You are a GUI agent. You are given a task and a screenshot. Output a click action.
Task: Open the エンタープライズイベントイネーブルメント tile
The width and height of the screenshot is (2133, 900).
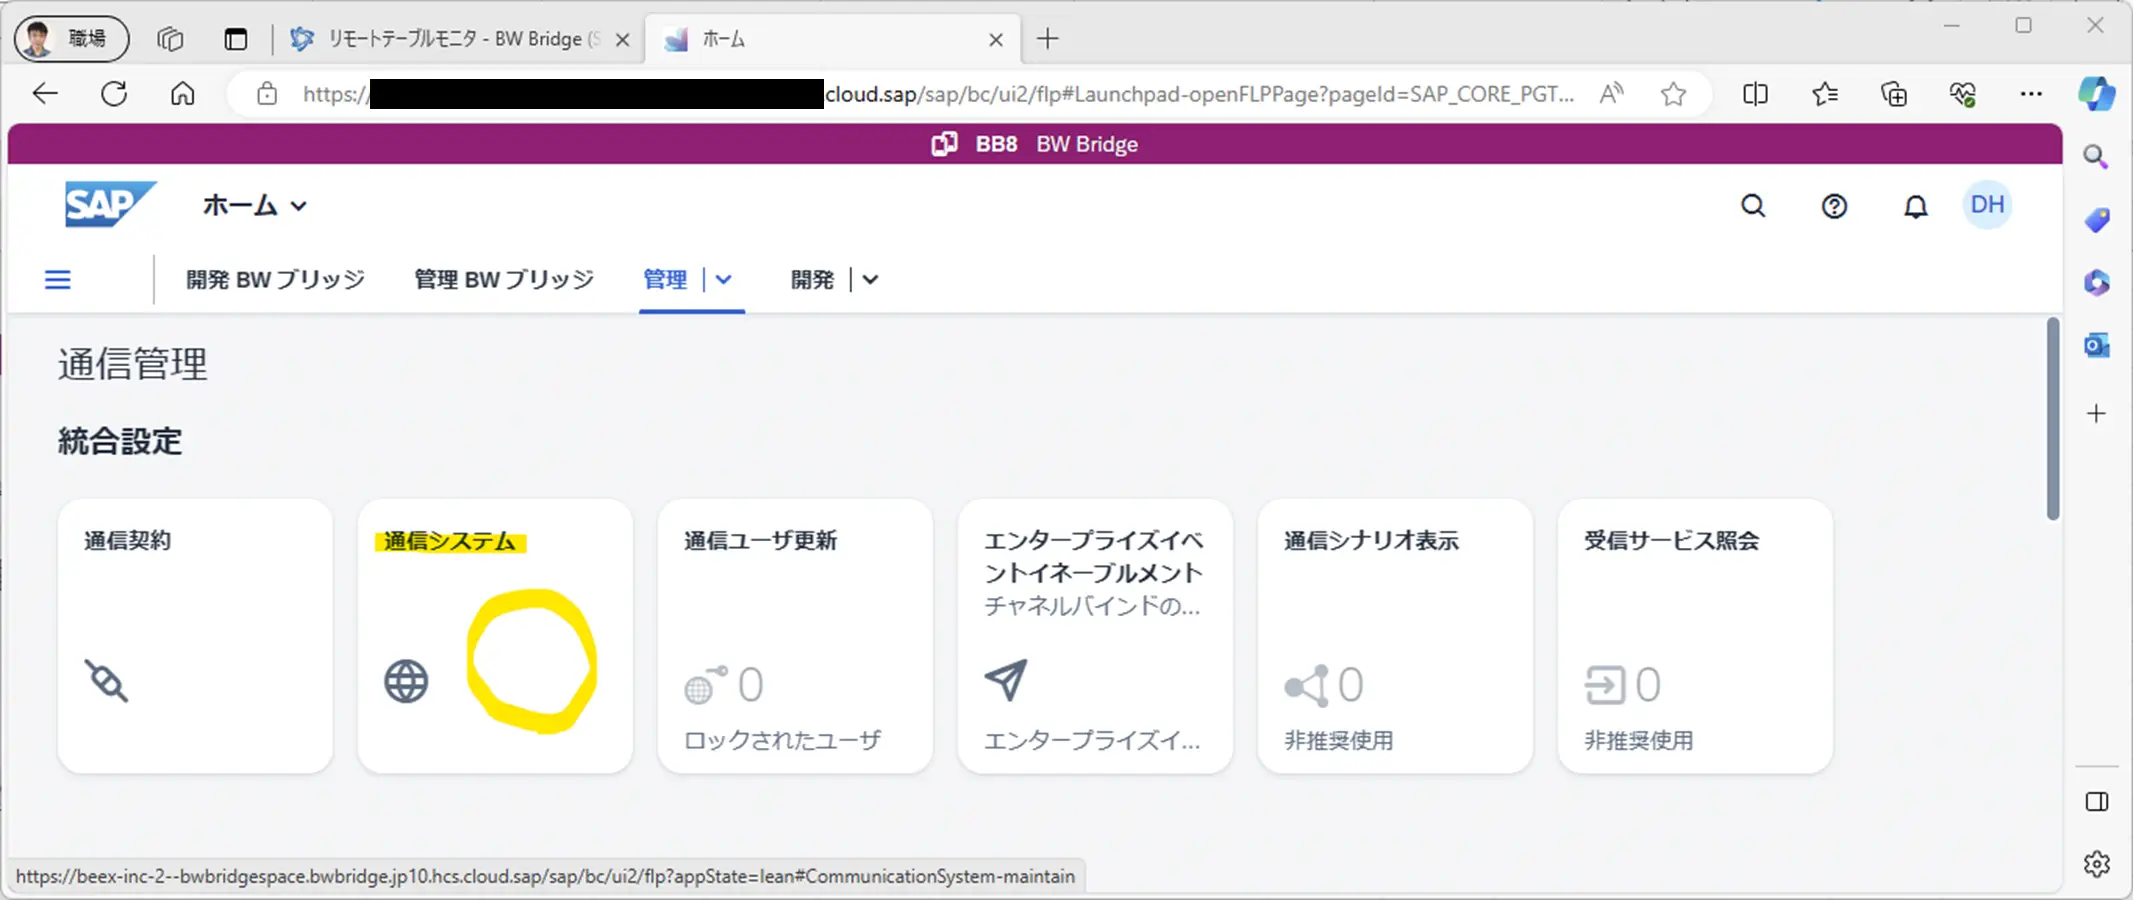pos(1095,636)
